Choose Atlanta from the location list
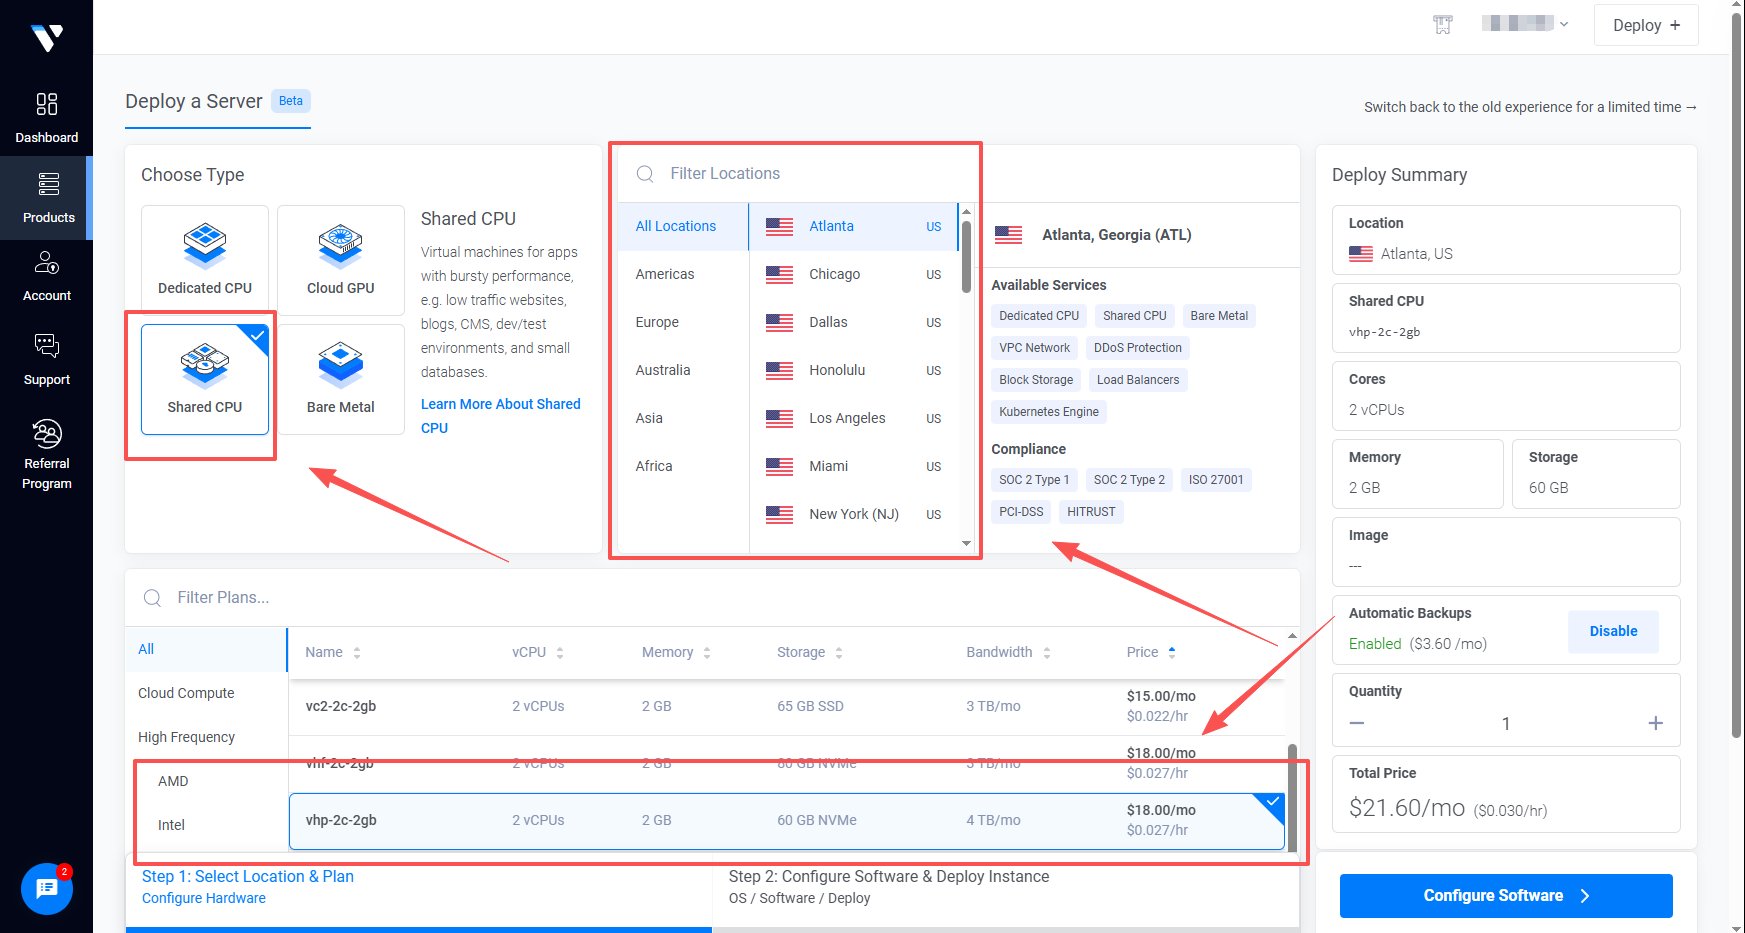This screenshot has height=933, width=1745. coord(853,226)
